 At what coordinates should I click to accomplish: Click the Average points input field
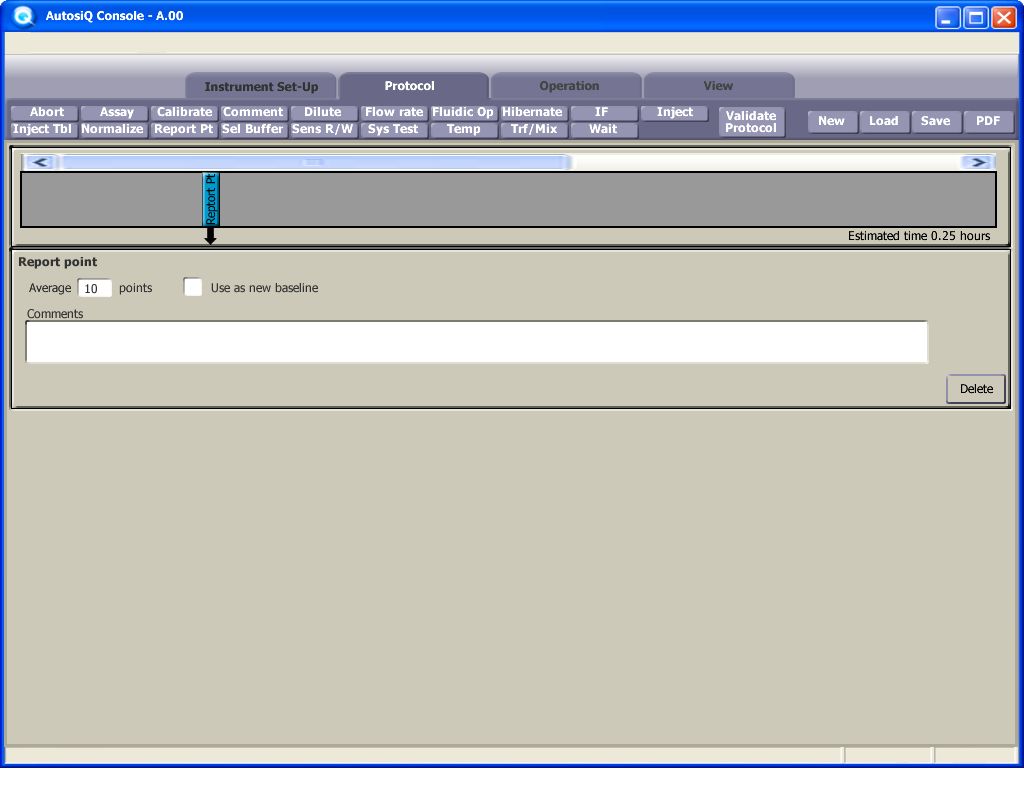point(94,288)
